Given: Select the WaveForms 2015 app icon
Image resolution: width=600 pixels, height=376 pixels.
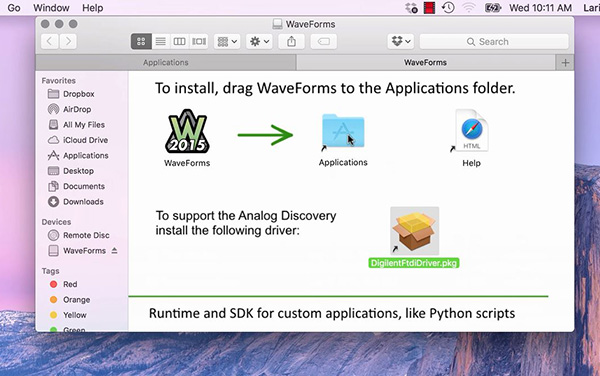Looking at the screenshot, I should click(187, 132).
